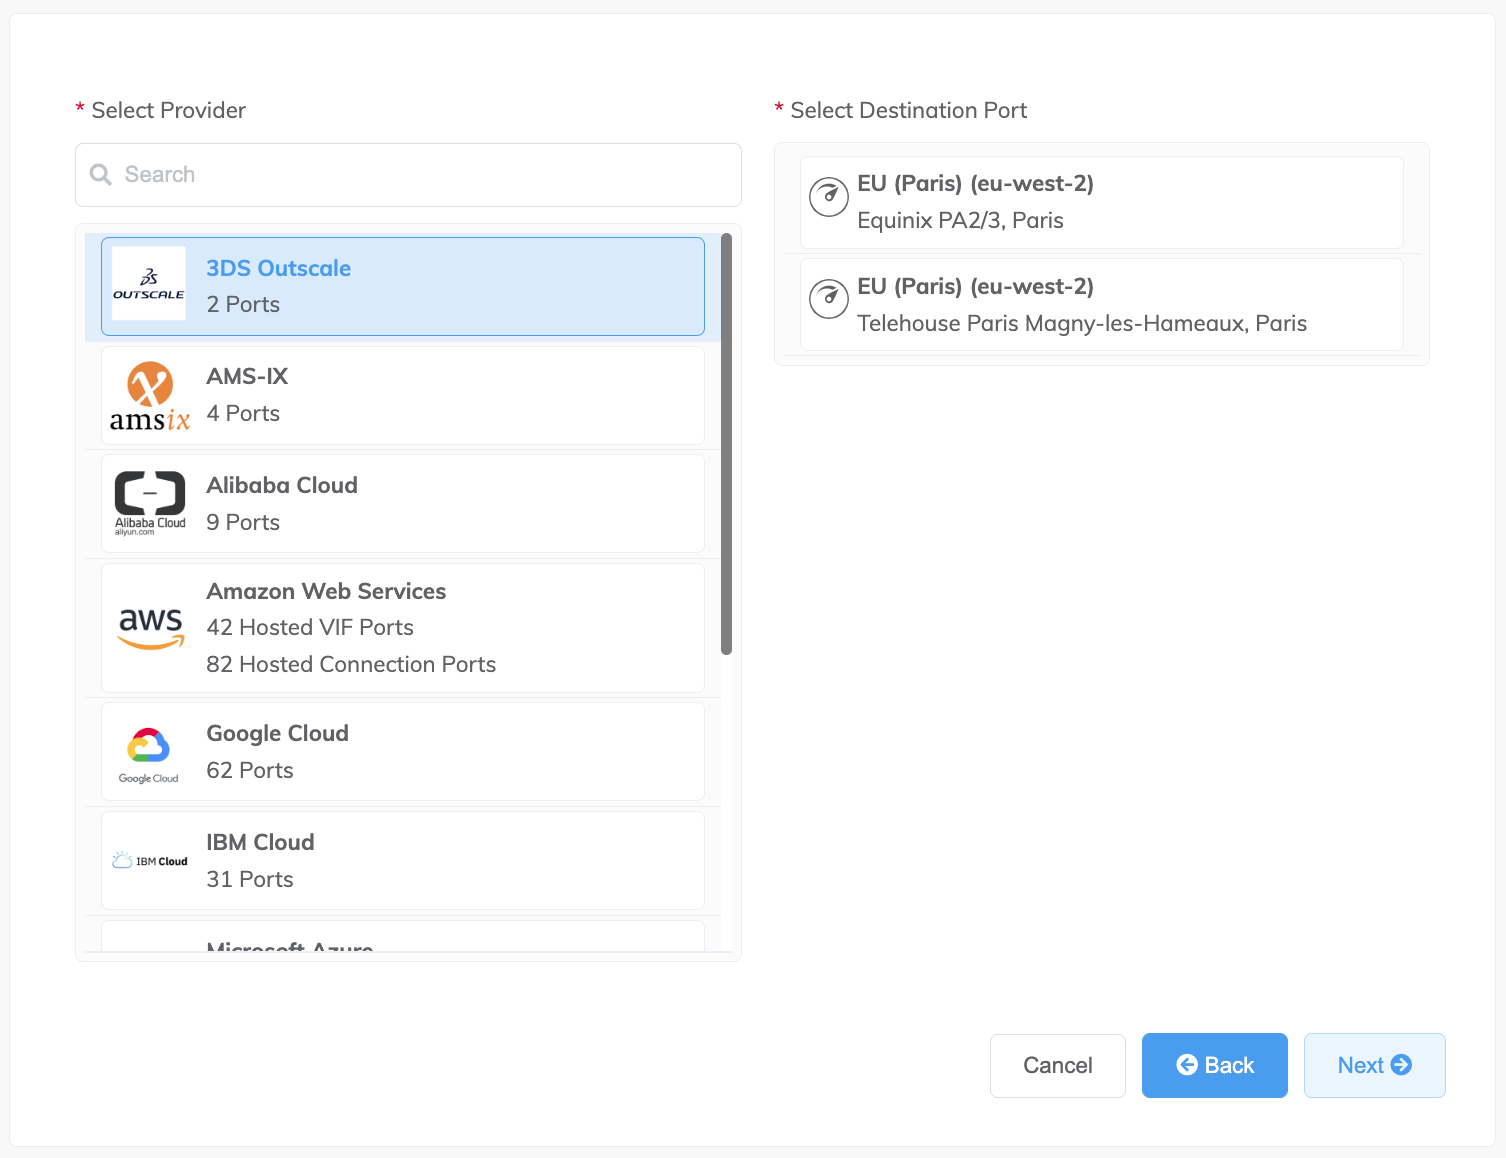1506x1158 pixels.
Task: Click the Telehouse Paris port speed icon
Action: 829,298
